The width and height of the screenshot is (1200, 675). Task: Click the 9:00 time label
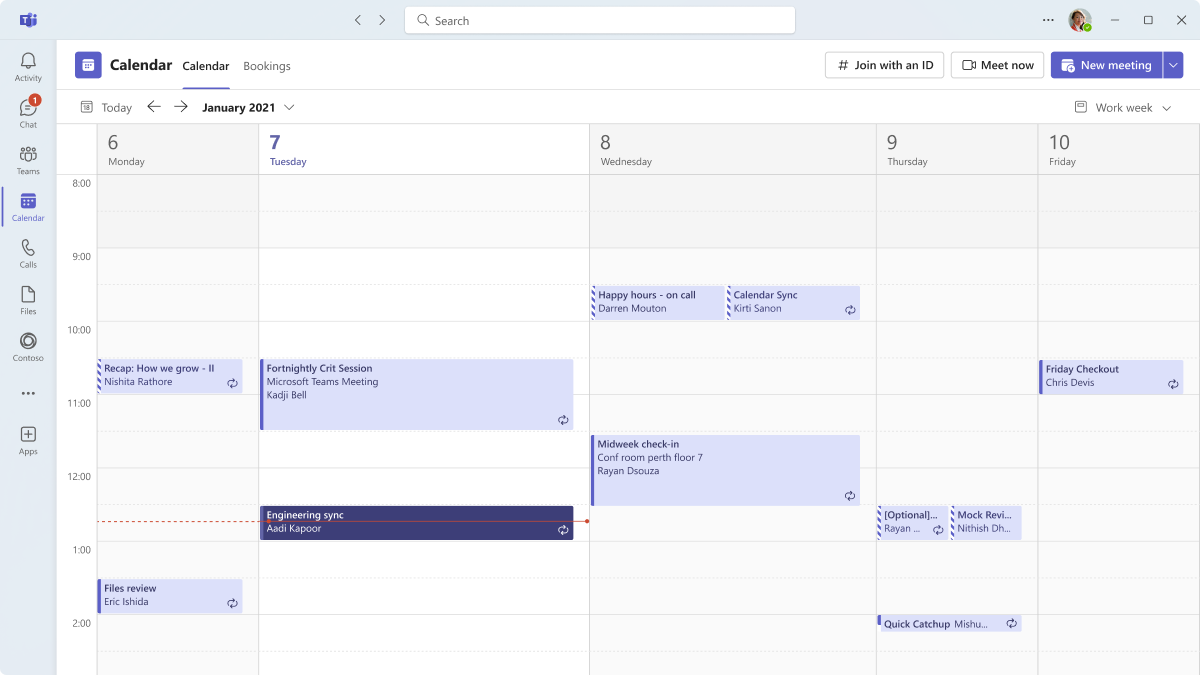[80, 257]
